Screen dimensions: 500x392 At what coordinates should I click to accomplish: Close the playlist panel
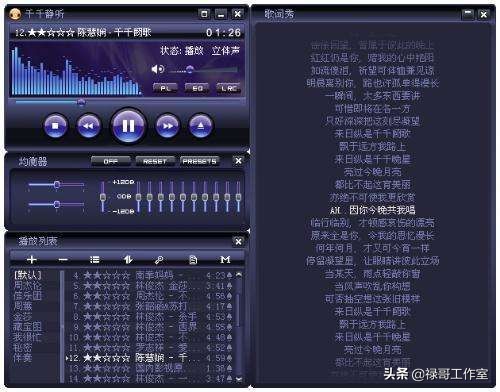238,241
